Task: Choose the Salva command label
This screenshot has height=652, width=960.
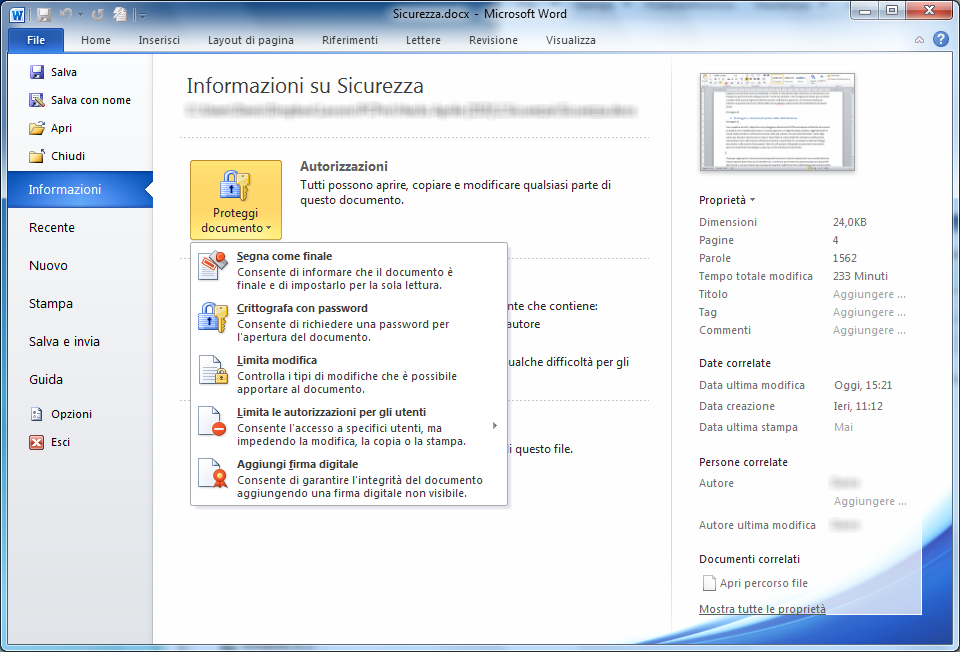Action: 64,72
